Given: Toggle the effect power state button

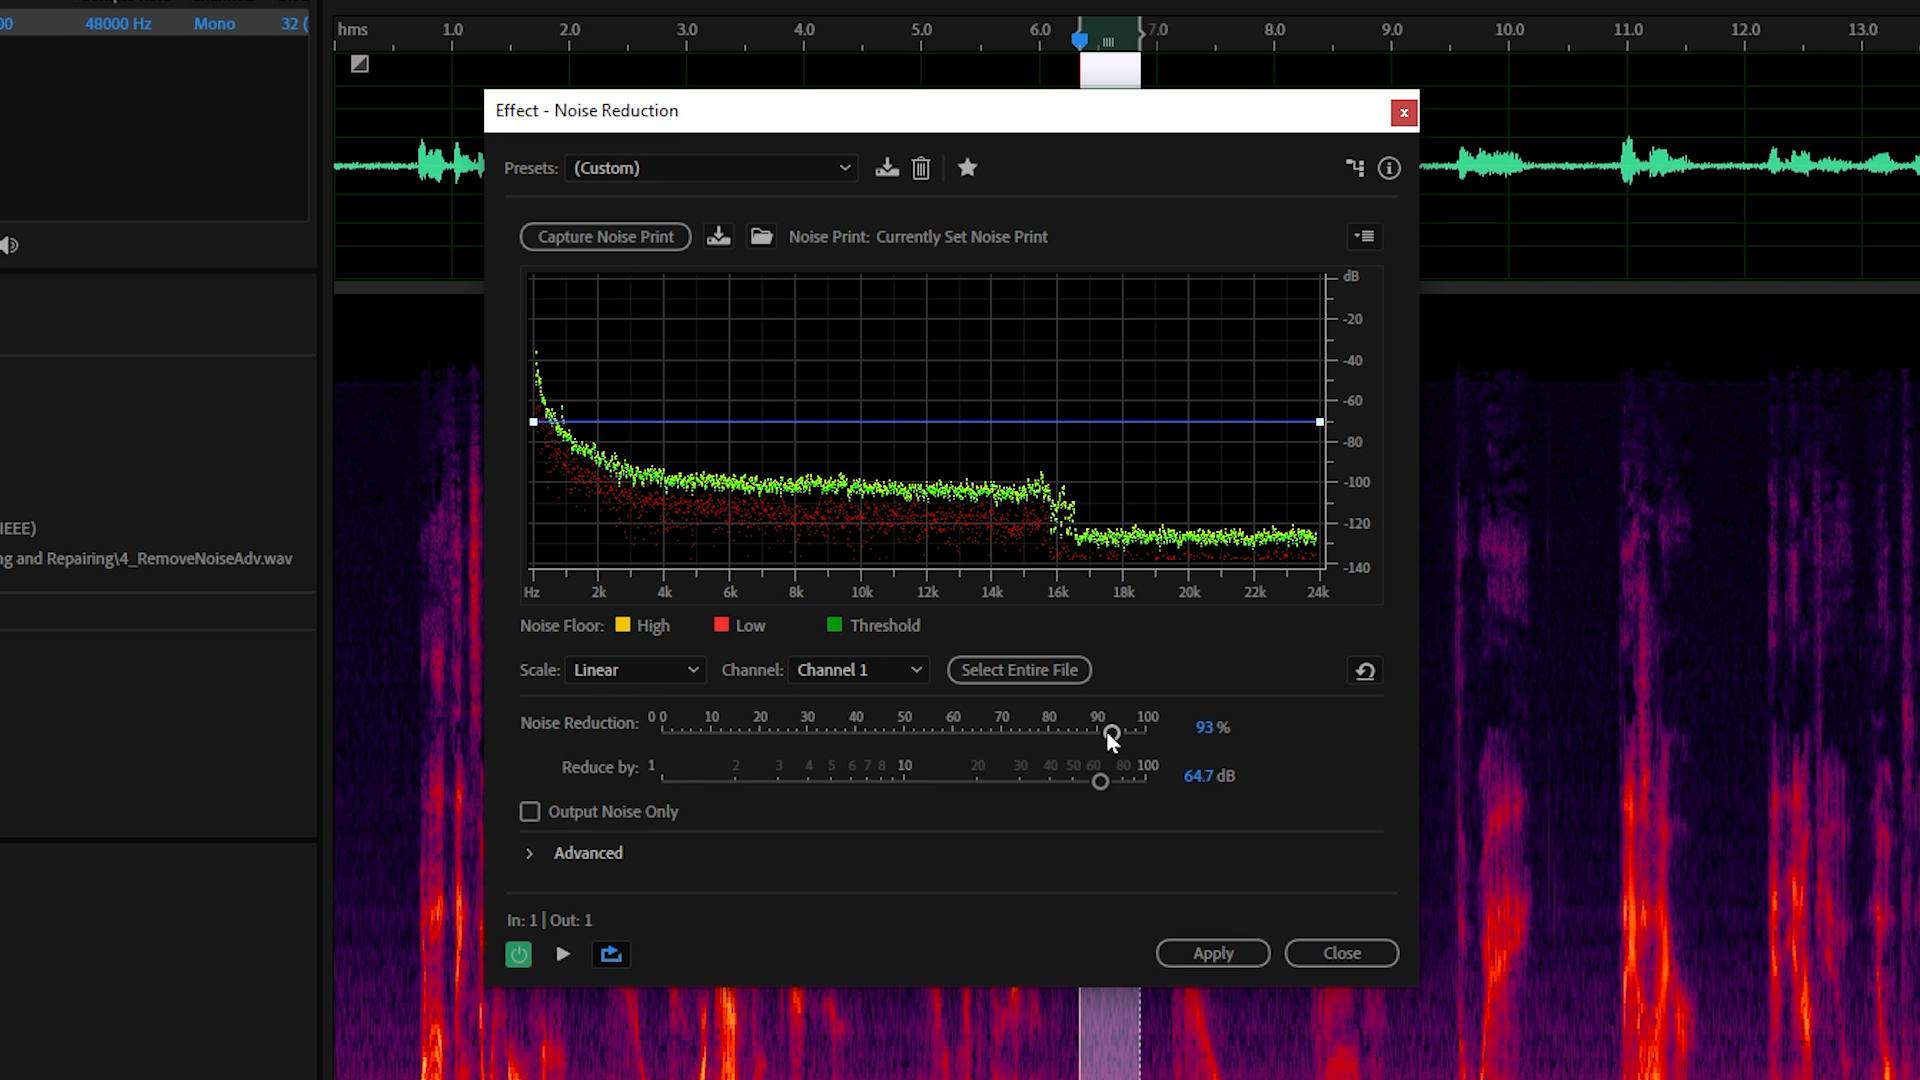Looking at the screenshot, I should coord(518,954).
